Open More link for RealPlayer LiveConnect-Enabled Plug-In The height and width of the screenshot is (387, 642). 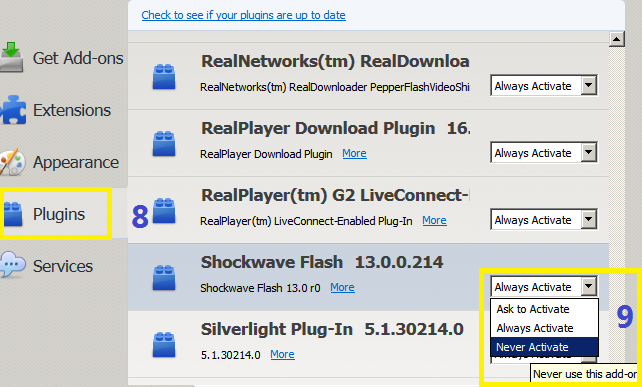click(434, 221)
